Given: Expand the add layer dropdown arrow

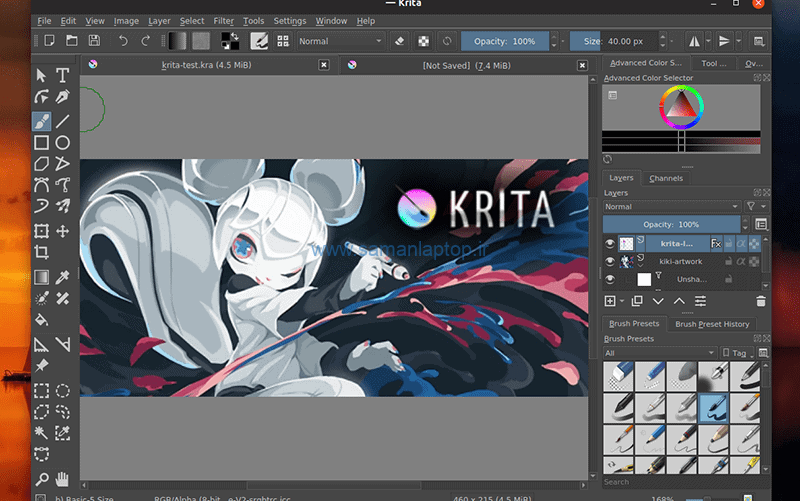Looking at the screenshot, I should tap(622, 301).
